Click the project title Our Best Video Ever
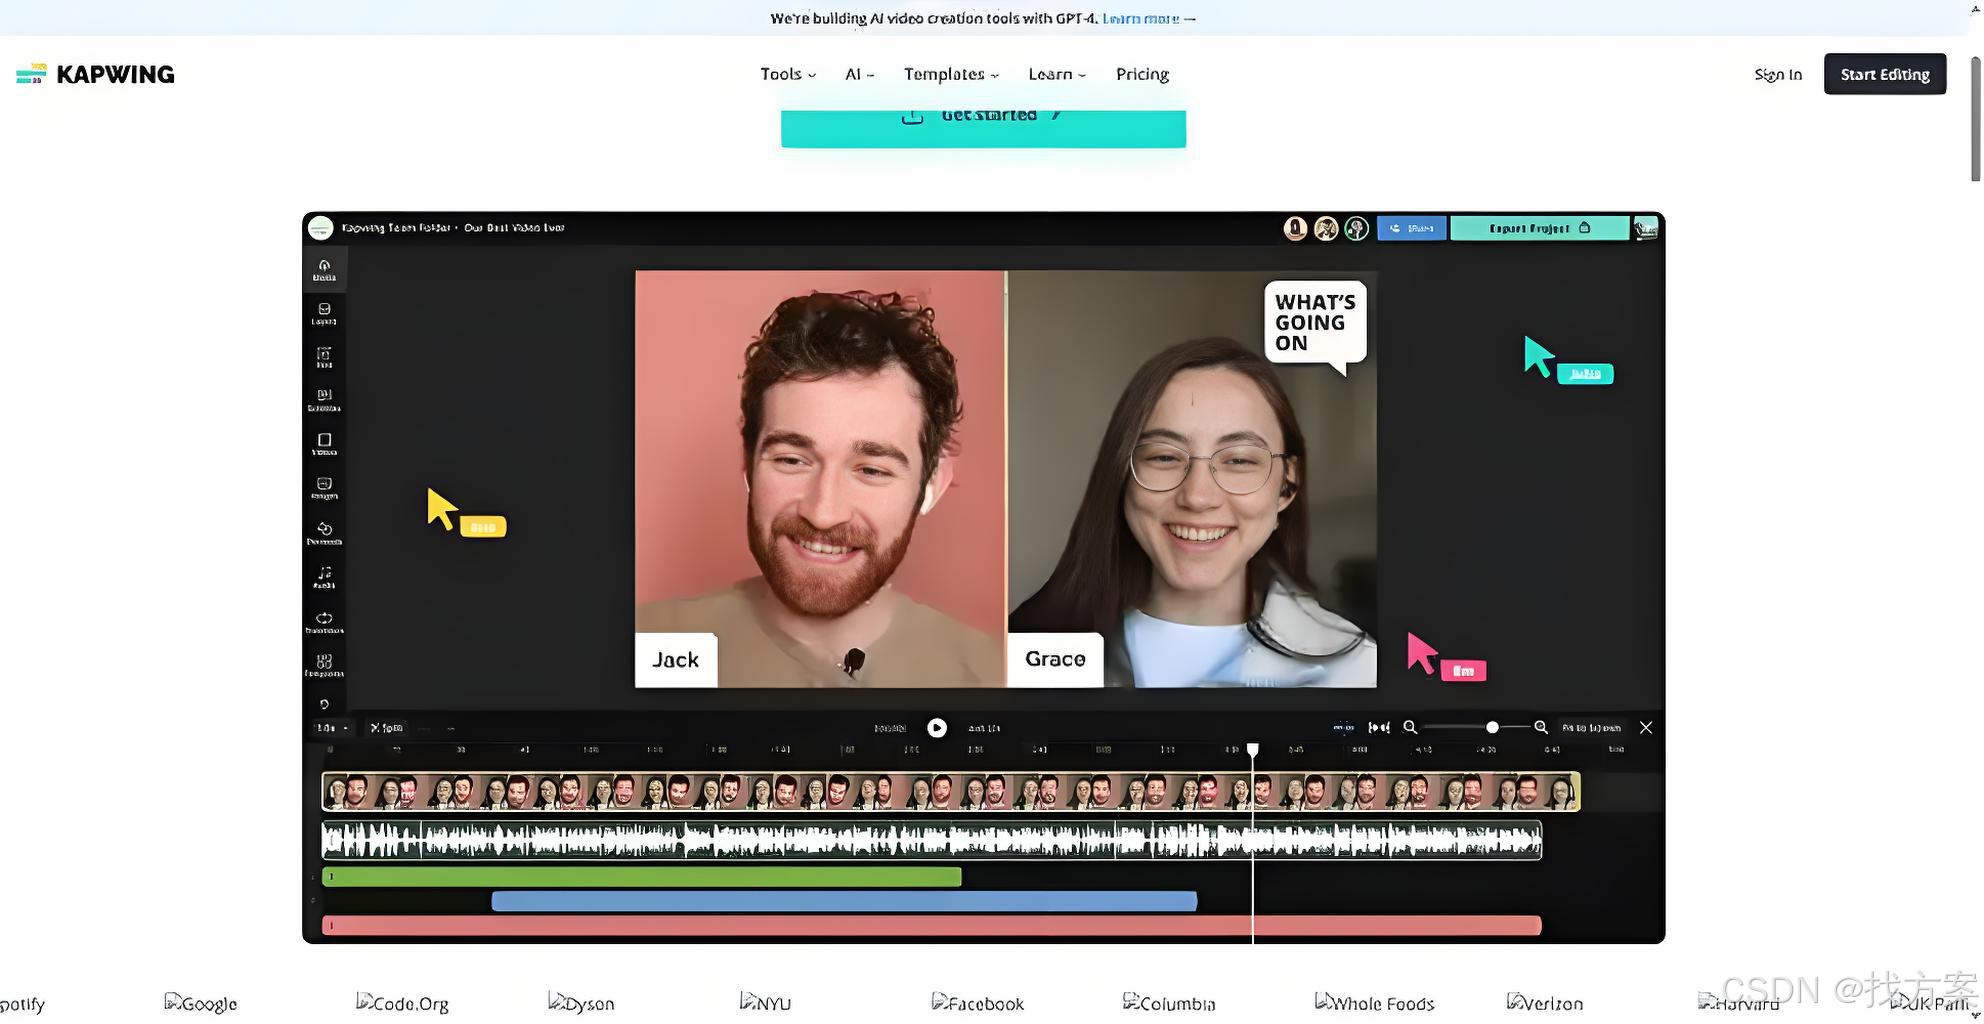The image size is (1984, 1024). 514,228
